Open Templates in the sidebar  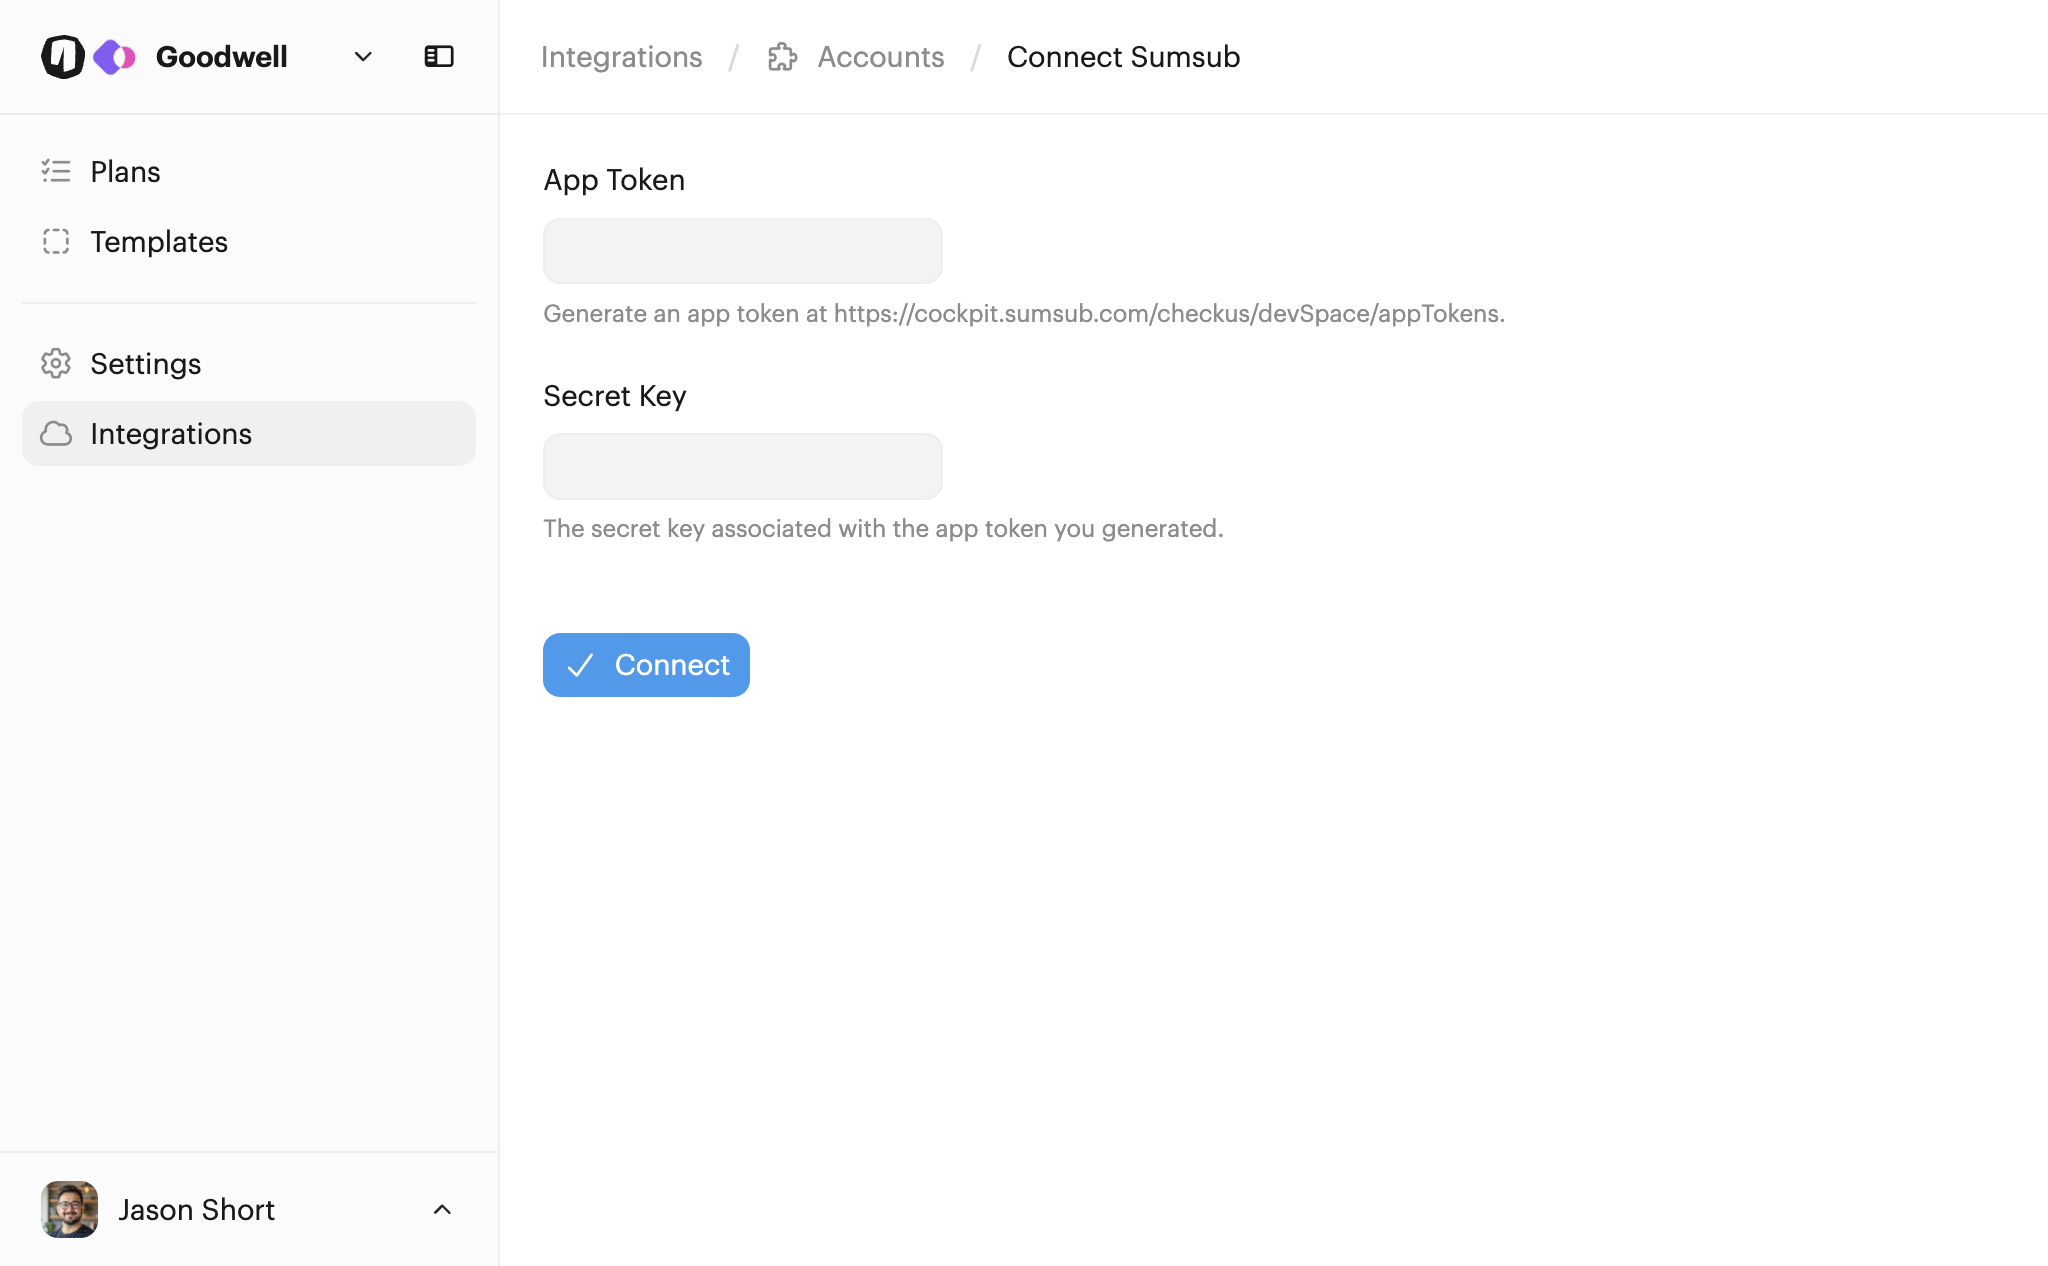159,242
